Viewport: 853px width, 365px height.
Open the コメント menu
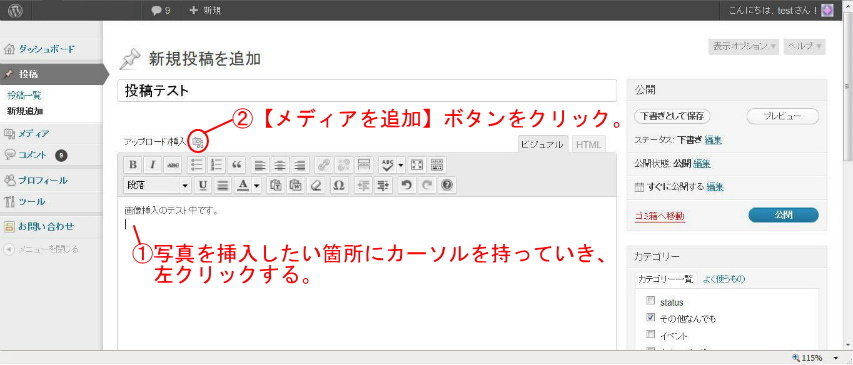pos(33,155)
